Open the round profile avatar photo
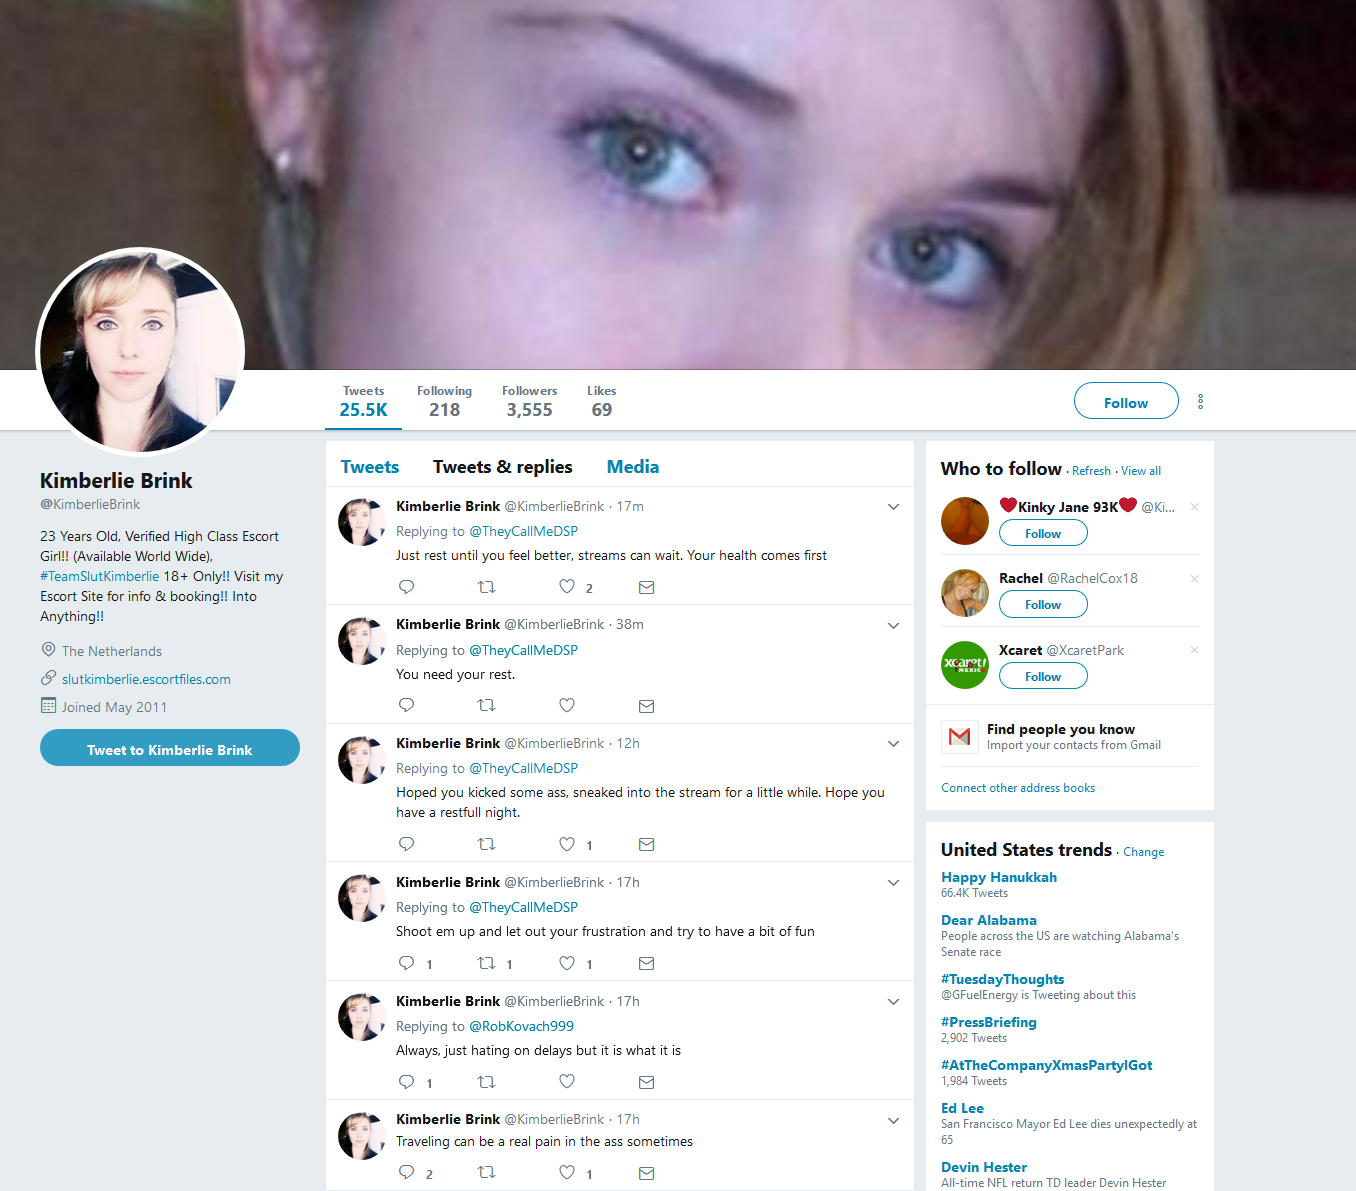The width and height of the screenshot is (1356, 1191). [140, 351]
